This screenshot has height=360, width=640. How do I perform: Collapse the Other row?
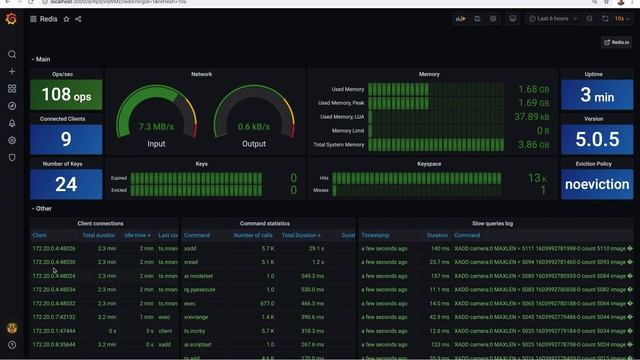point(42,209)
